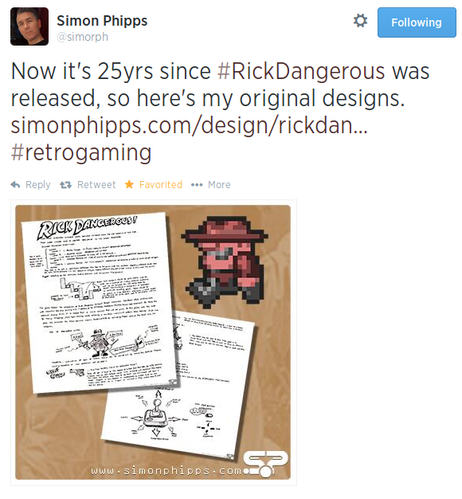The image size is (462, 499).
Task: Open the #retrogaming hashtag
Action: pos(81,152)
